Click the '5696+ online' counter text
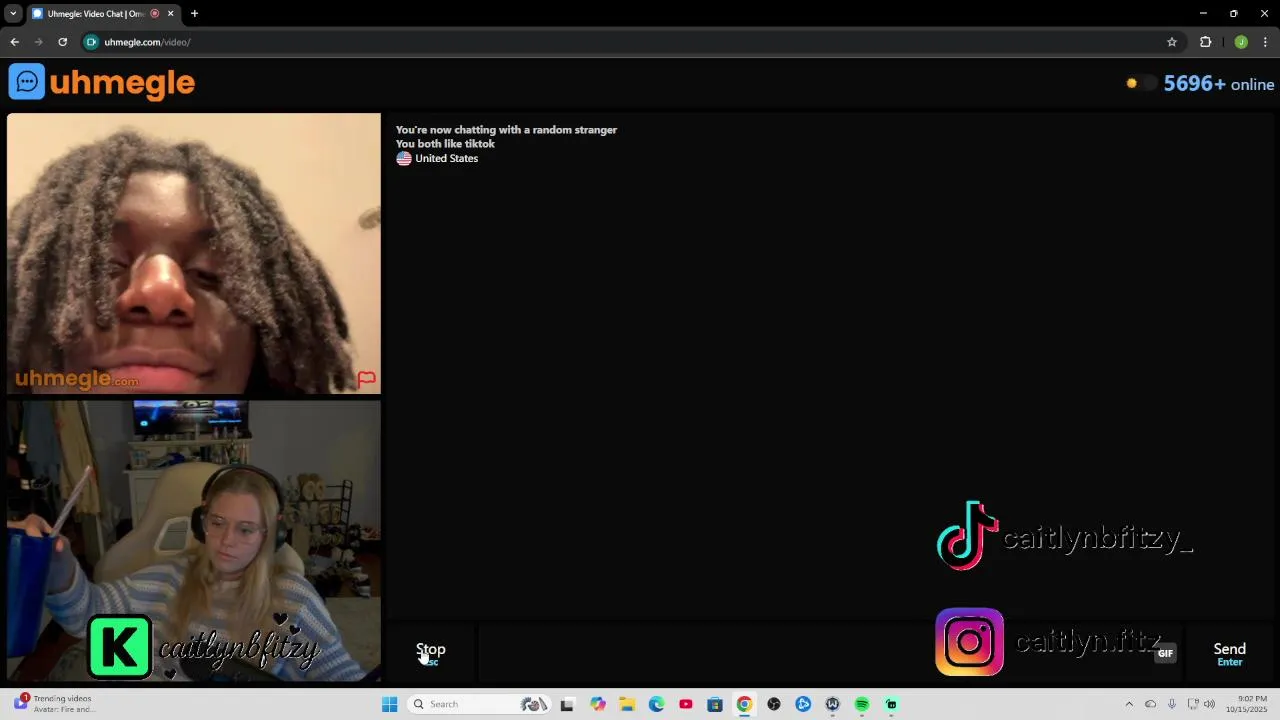Viewport: 1280px width, 720px height. tap(1218, 84)
